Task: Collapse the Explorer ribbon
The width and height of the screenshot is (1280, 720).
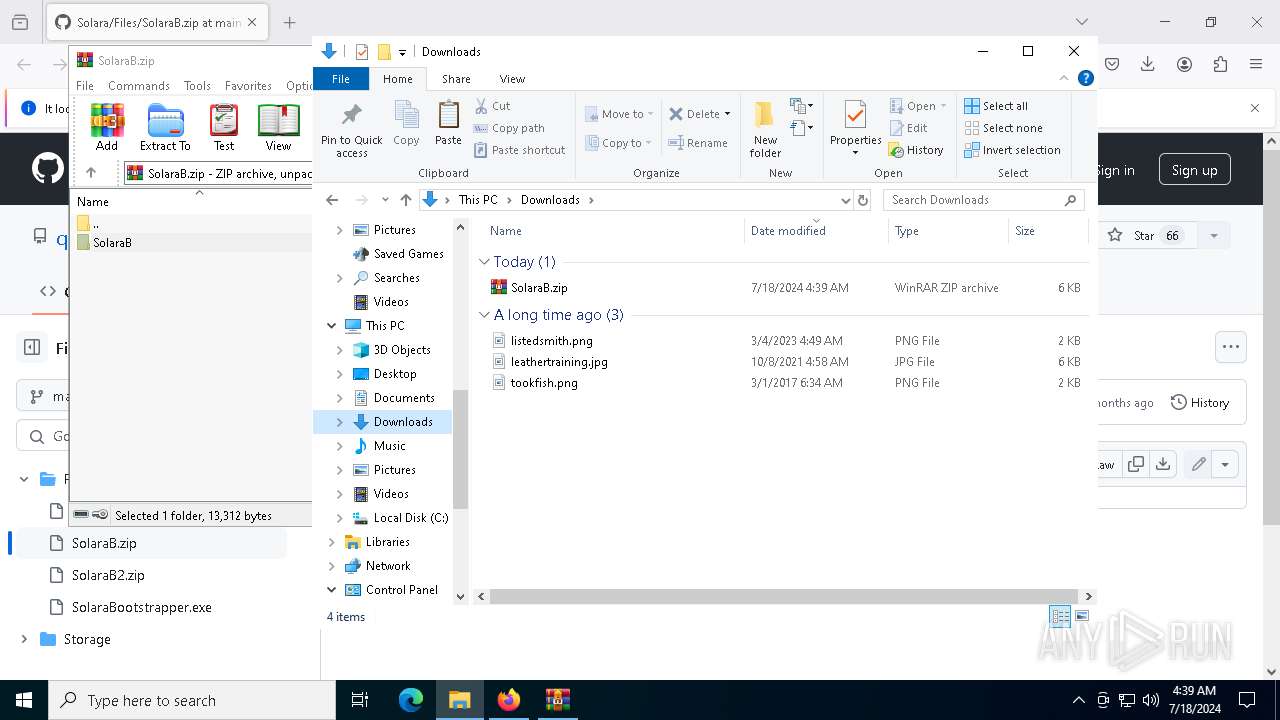Action: pyautogui.click(x=1065, y=78)
